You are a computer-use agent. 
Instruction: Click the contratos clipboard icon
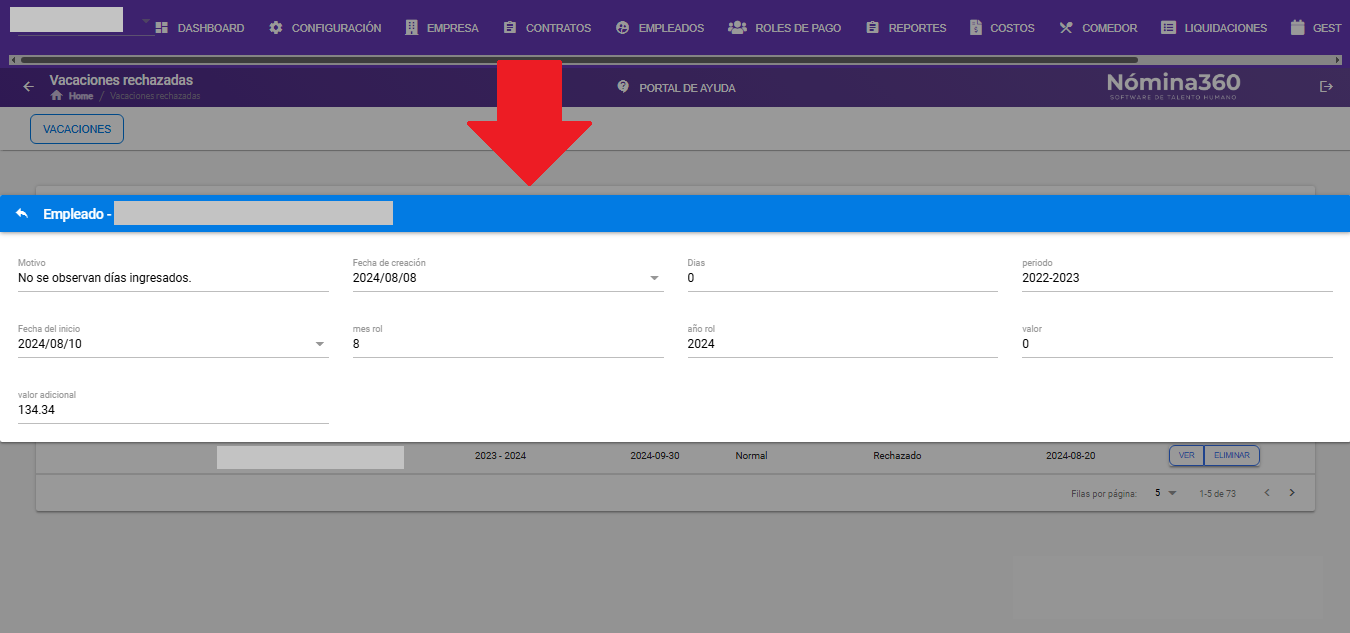[x=510, y=28]
